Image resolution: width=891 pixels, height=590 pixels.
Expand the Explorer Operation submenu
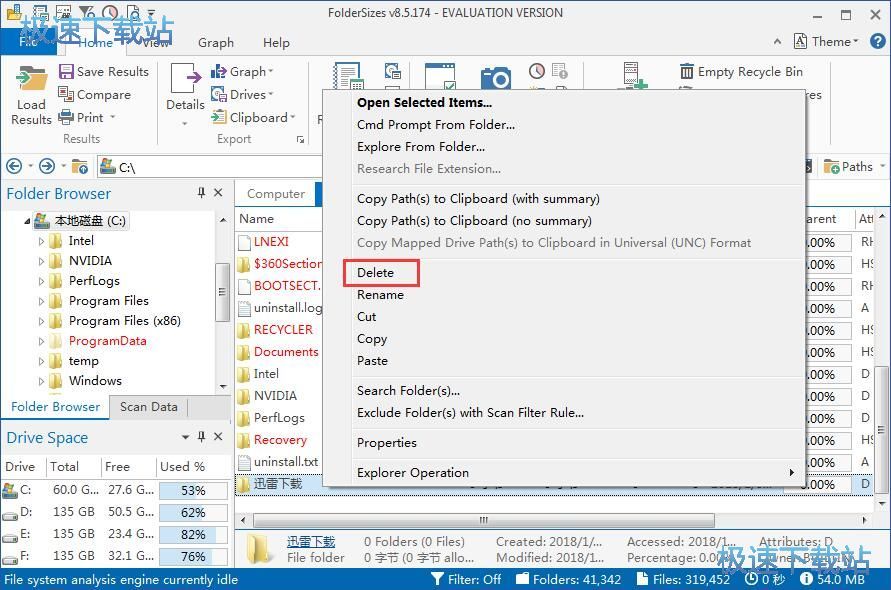792,473
